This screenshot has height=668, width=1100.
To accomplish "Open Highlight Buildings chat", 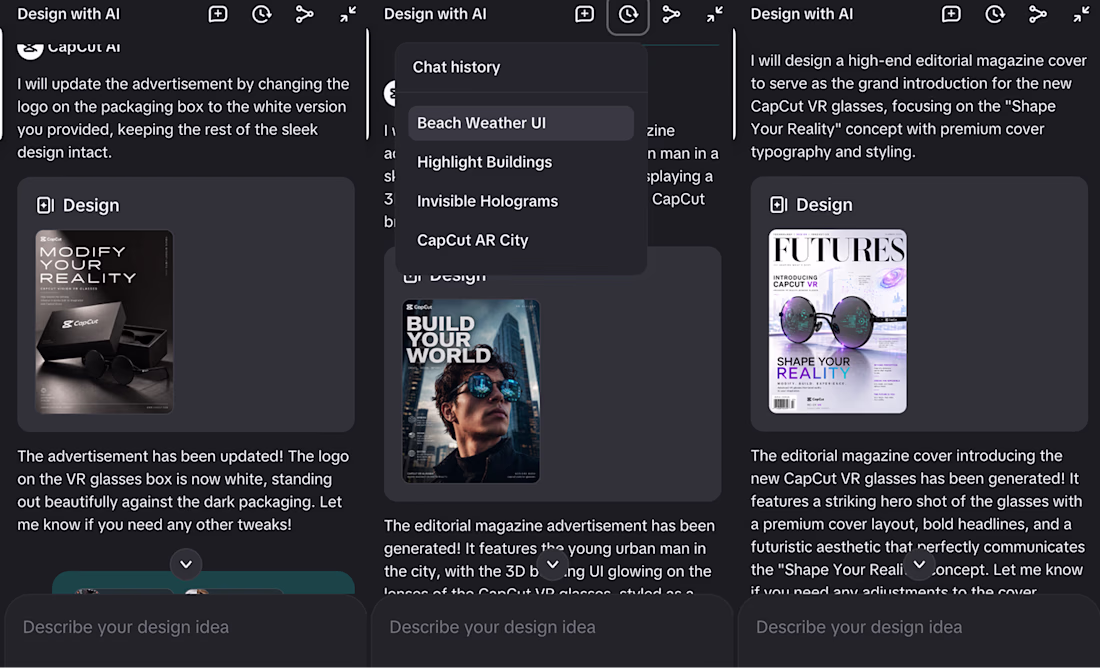I will click(x=521, y=162).
